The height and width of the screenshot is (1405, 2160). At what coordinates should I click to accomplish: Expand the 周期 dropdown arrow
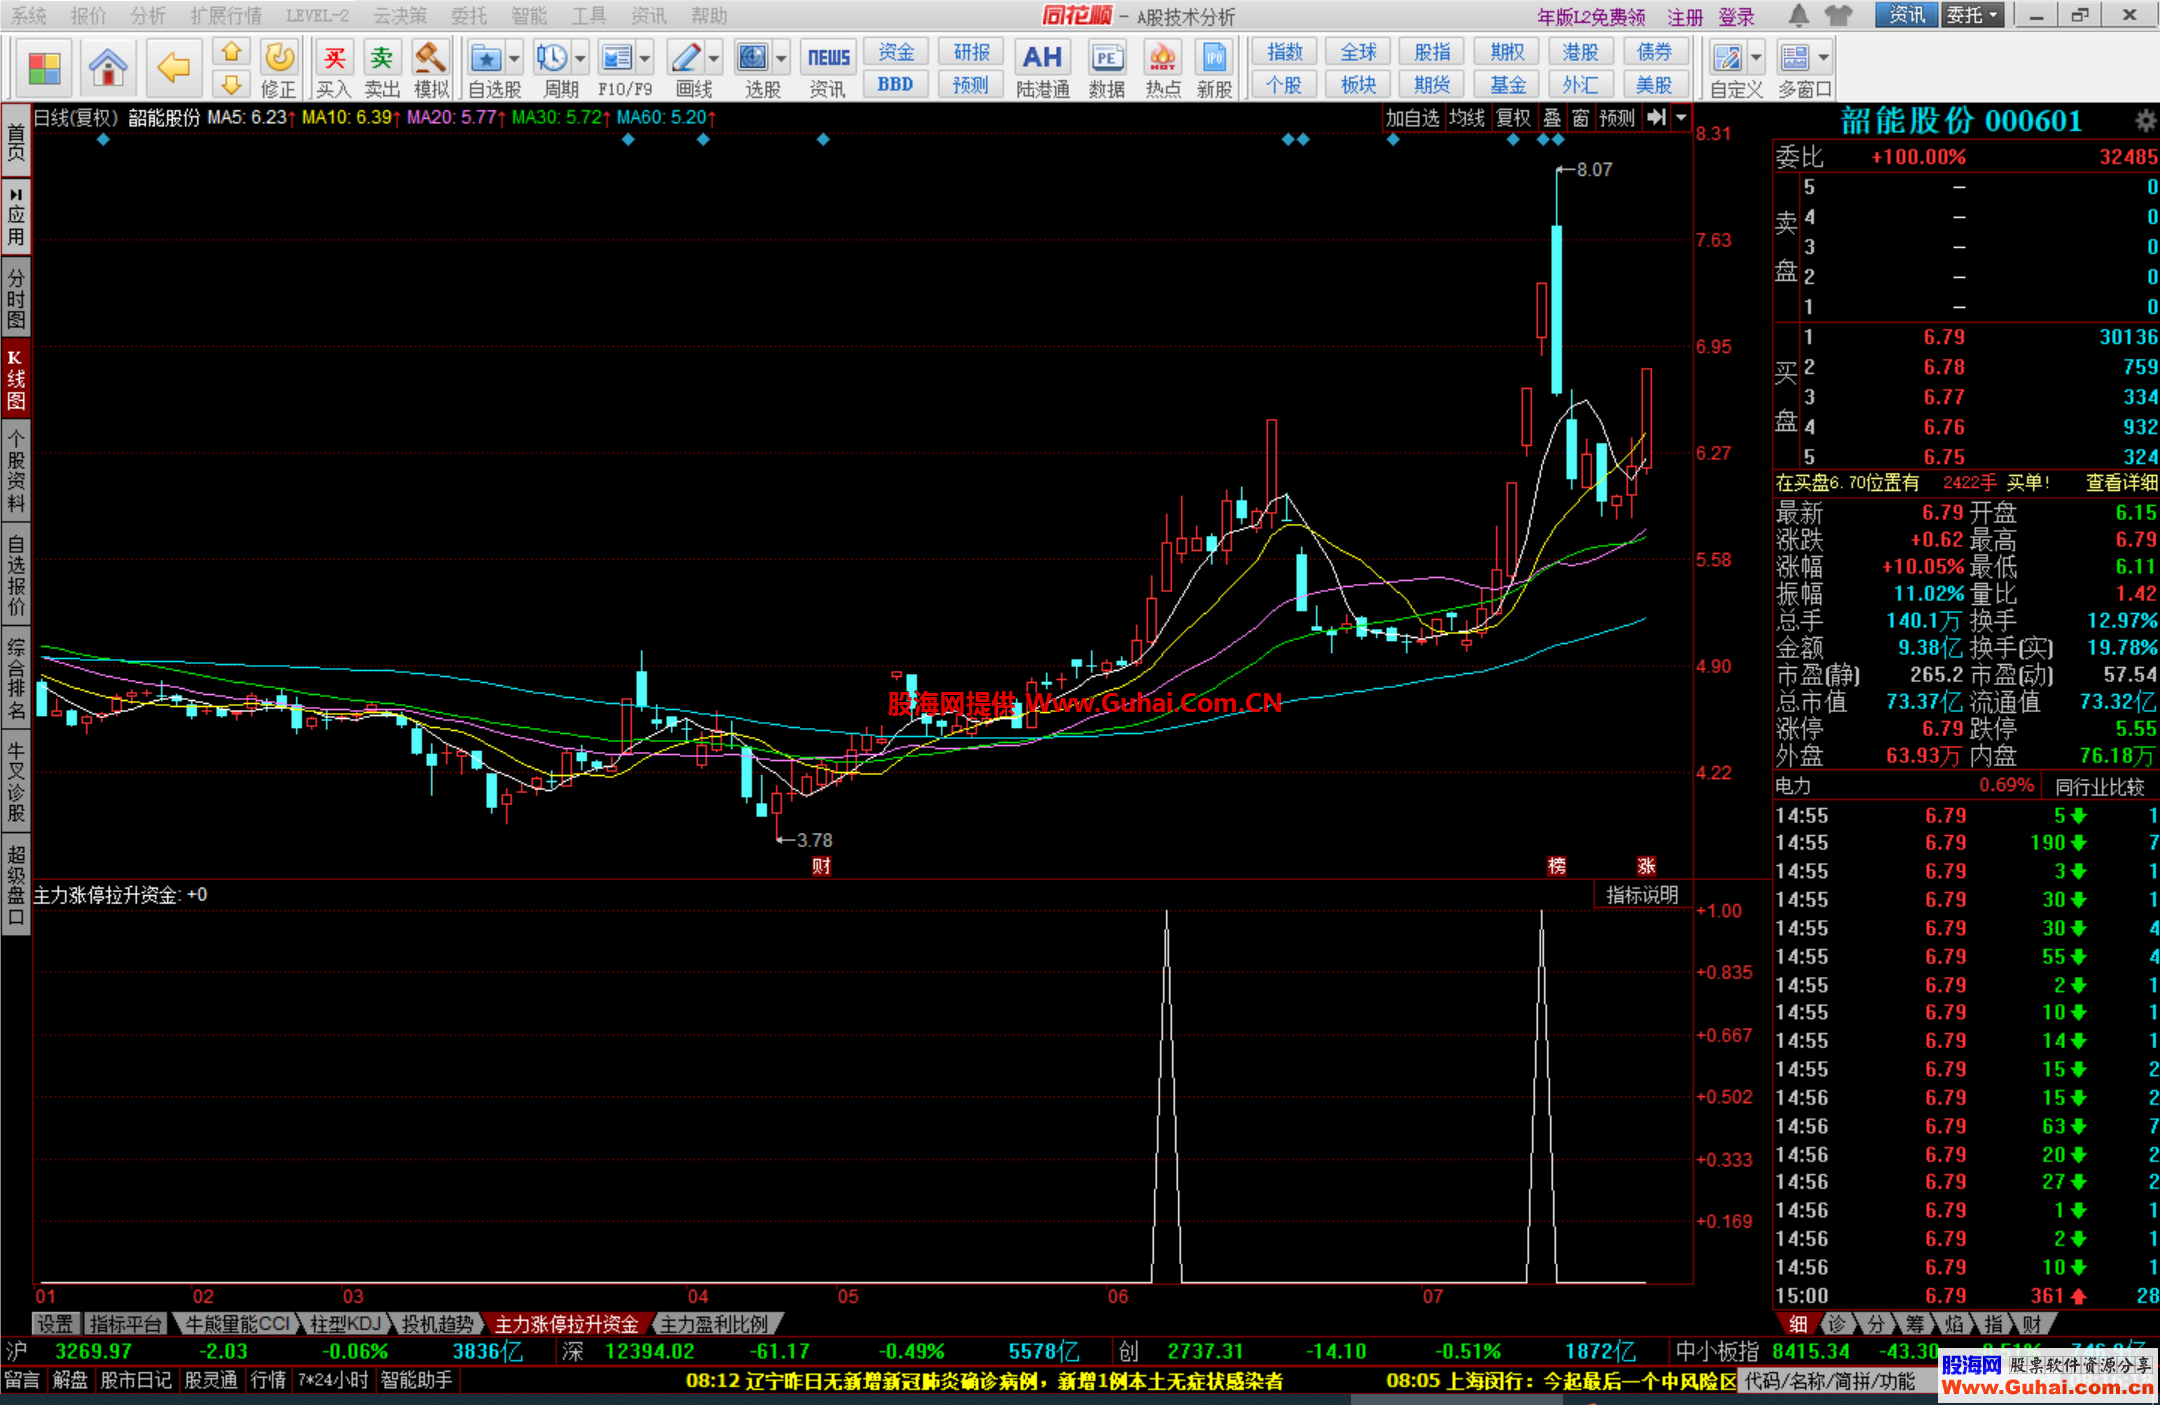(x=580, y=58)
